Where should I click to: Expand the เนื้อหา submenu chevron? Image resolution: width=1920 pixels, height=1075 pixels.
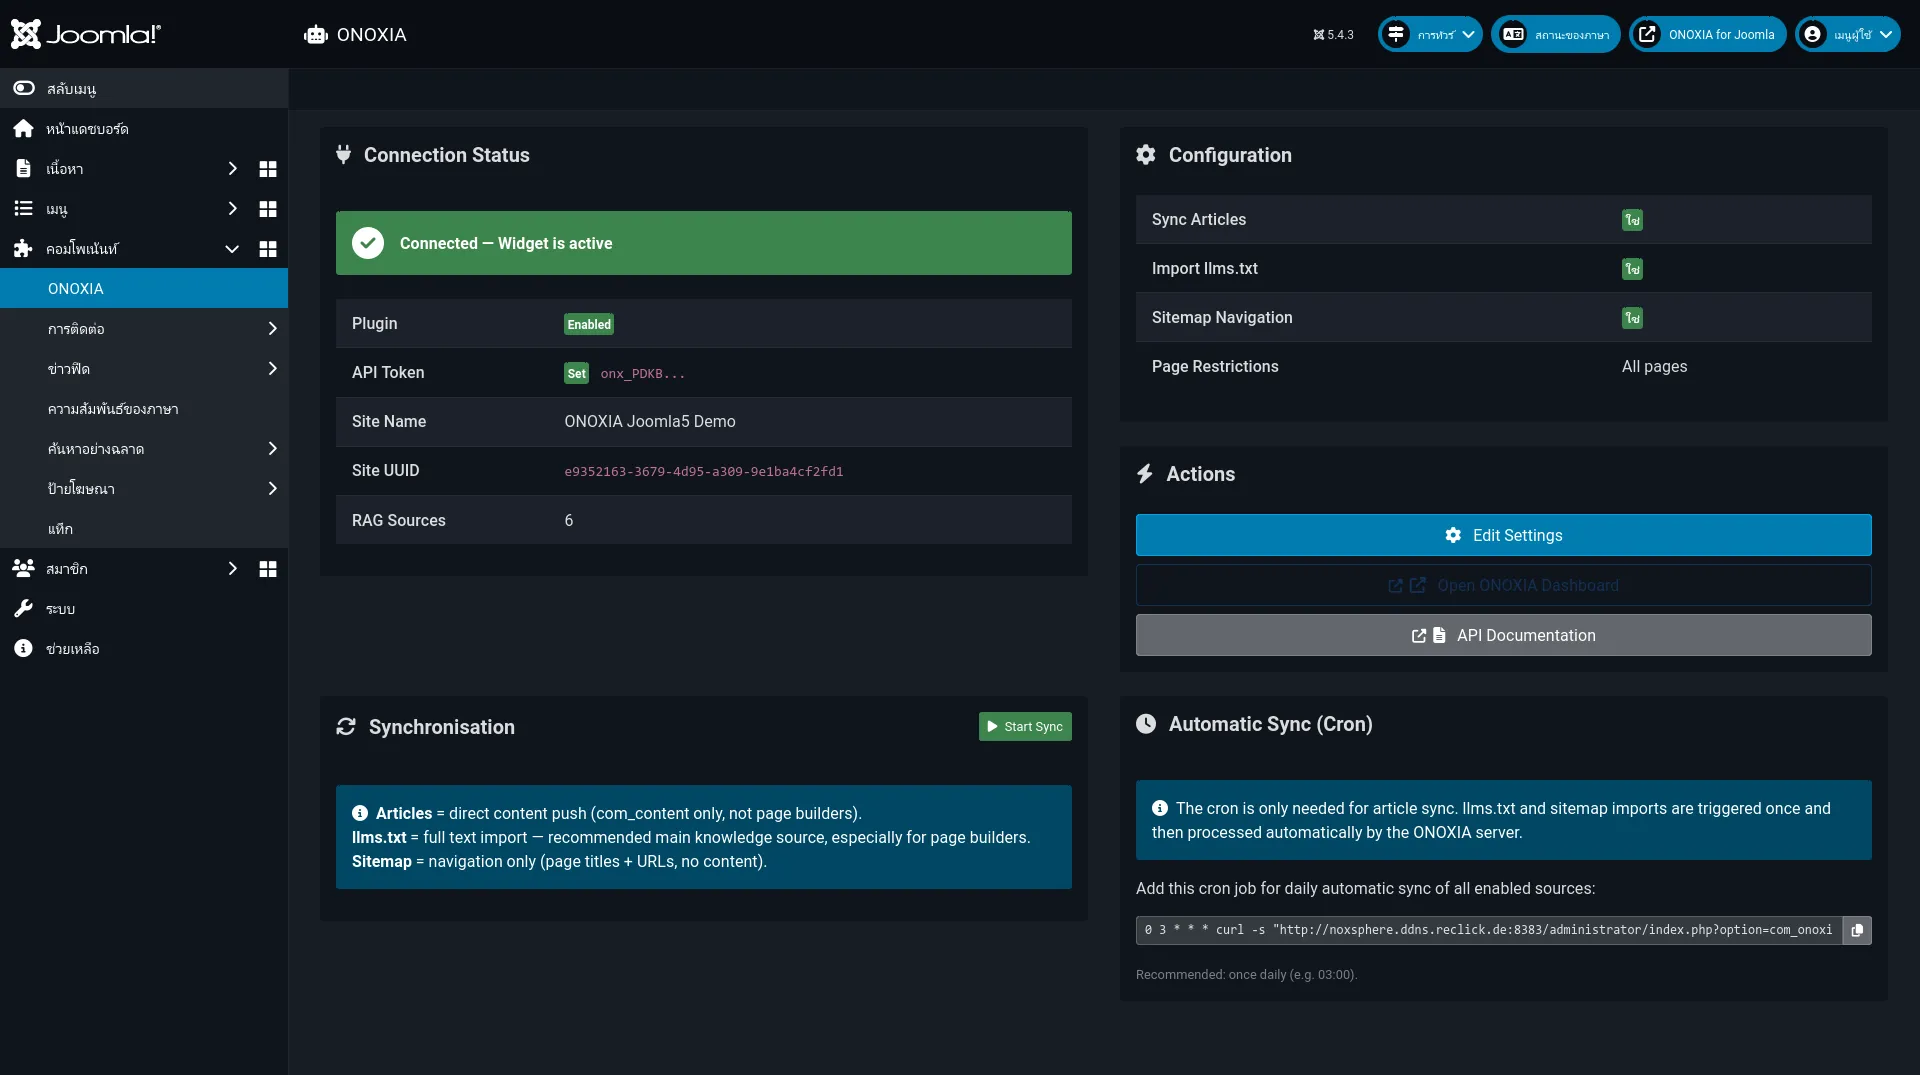[232, 169]
